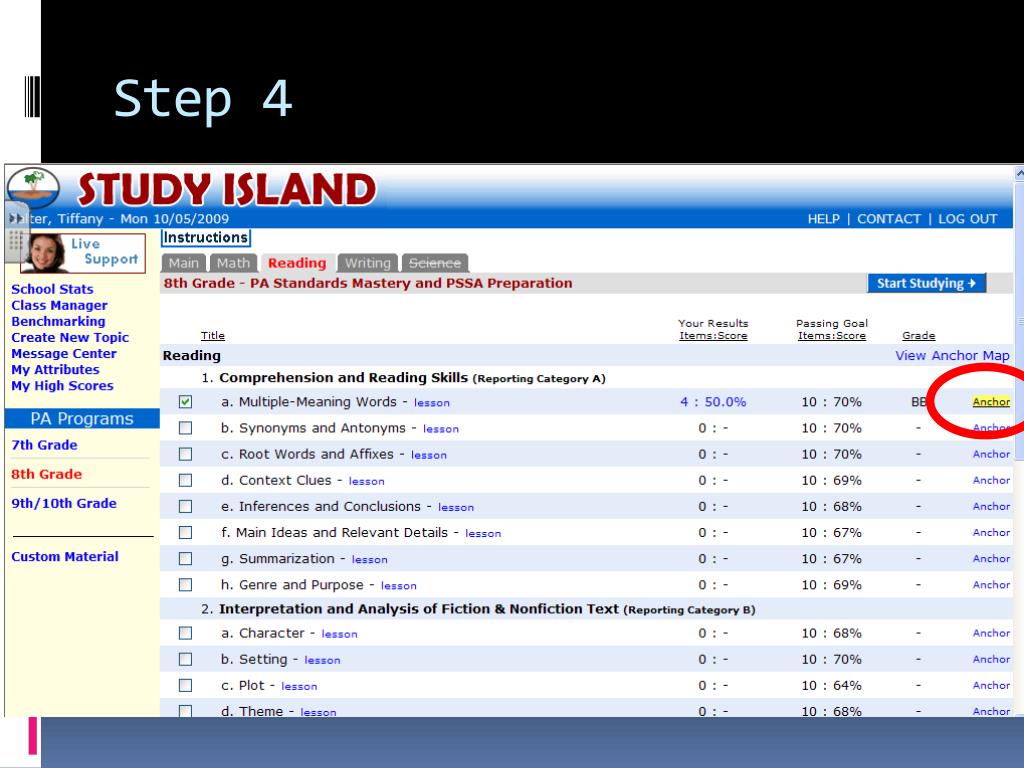Screen dimensions: 1024x768
Task: Sort by the Grade column header
Action: pos(919,336)
